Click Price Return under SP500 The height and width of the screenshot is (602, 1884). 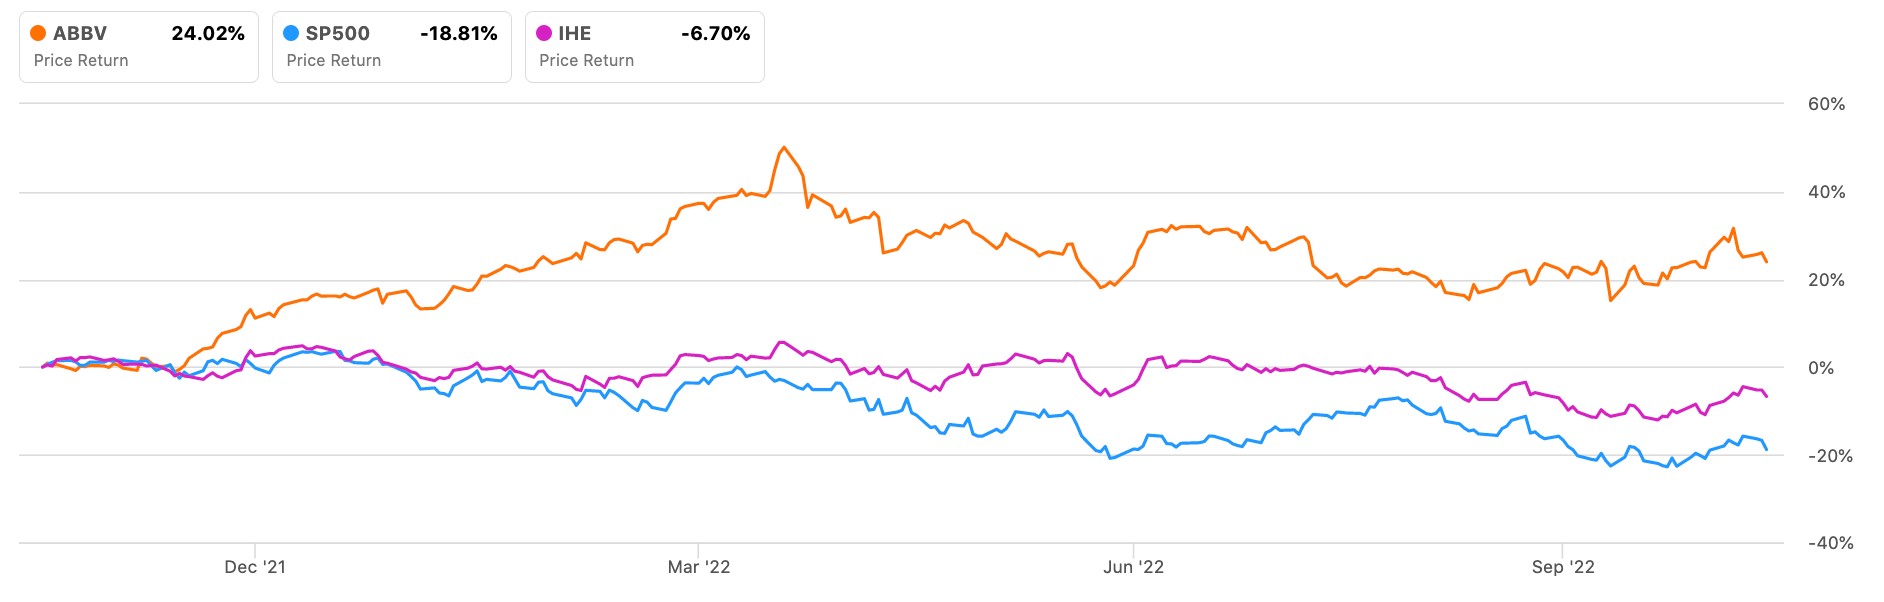(x=334, y=60)
